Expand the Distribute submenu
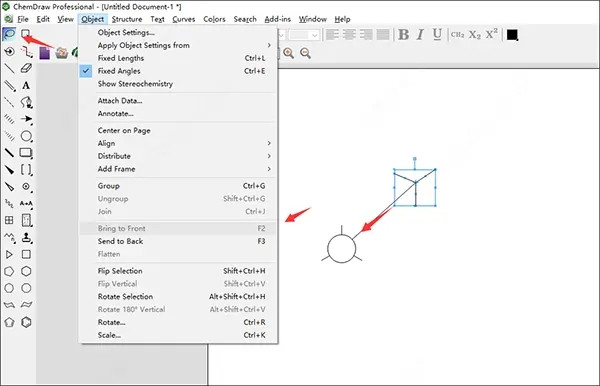The image size is (600, 386). [x=178, y=156]
